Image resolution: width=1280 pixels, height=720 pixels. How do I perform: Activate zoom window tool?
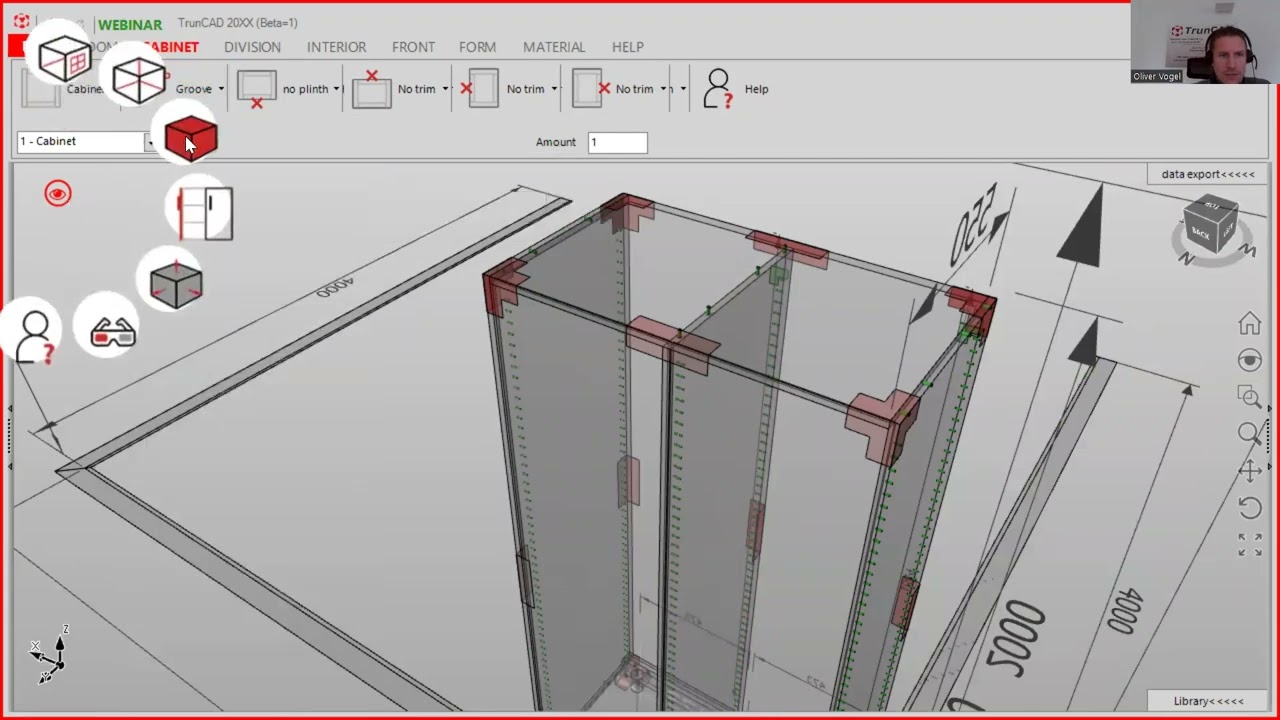click(x=1249, y=396)
